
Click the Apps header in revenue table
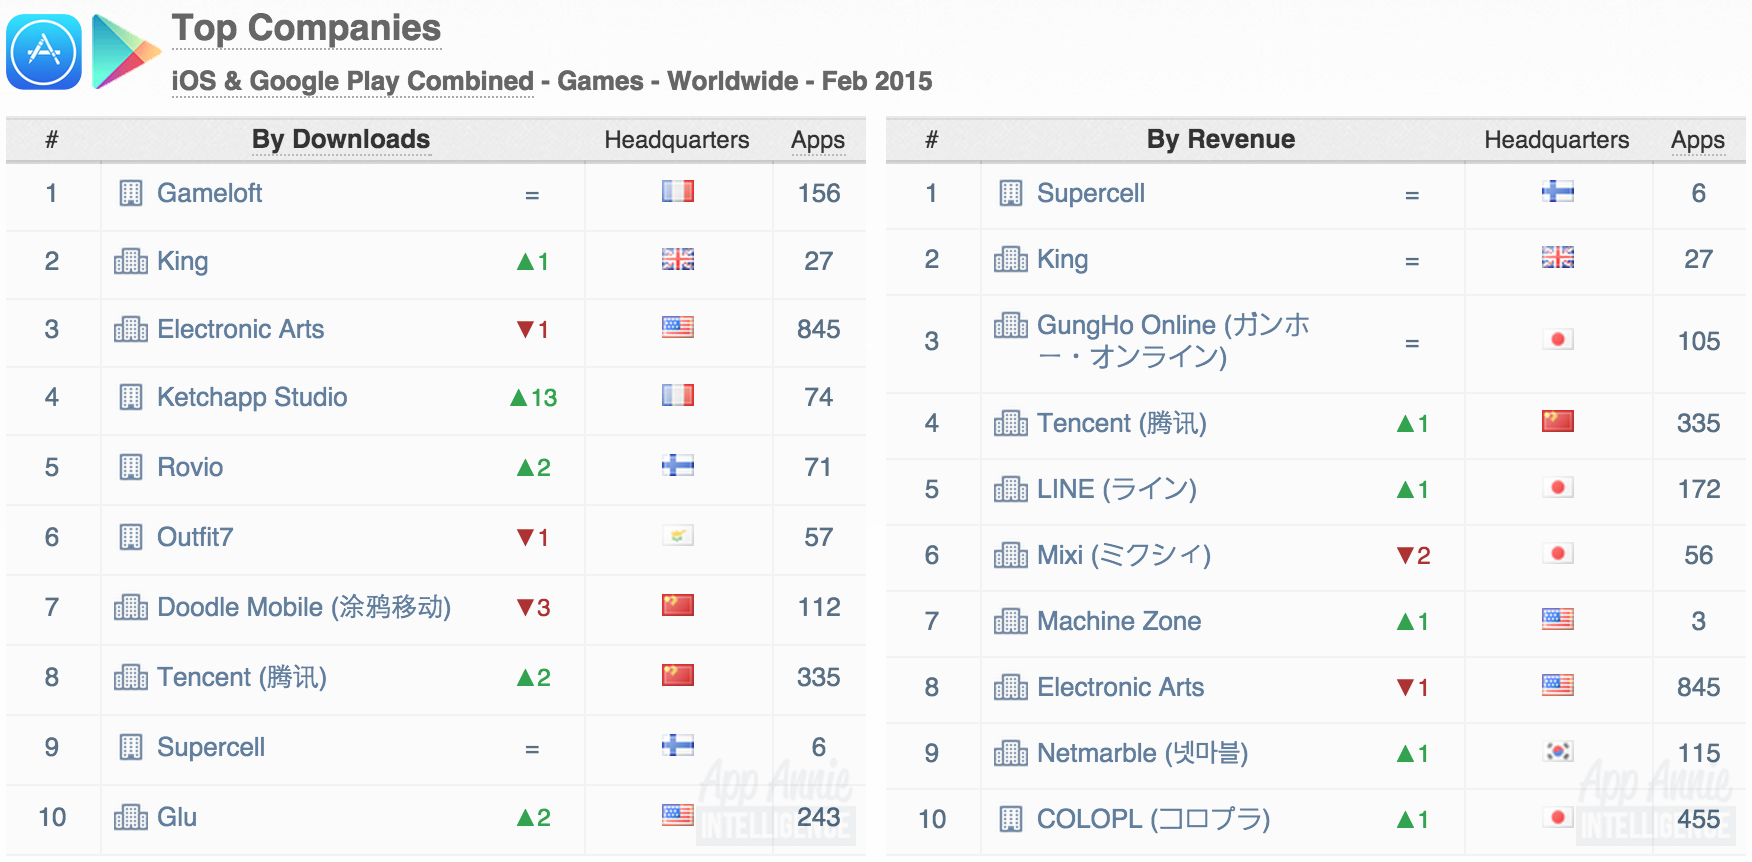click(1698, 140)
